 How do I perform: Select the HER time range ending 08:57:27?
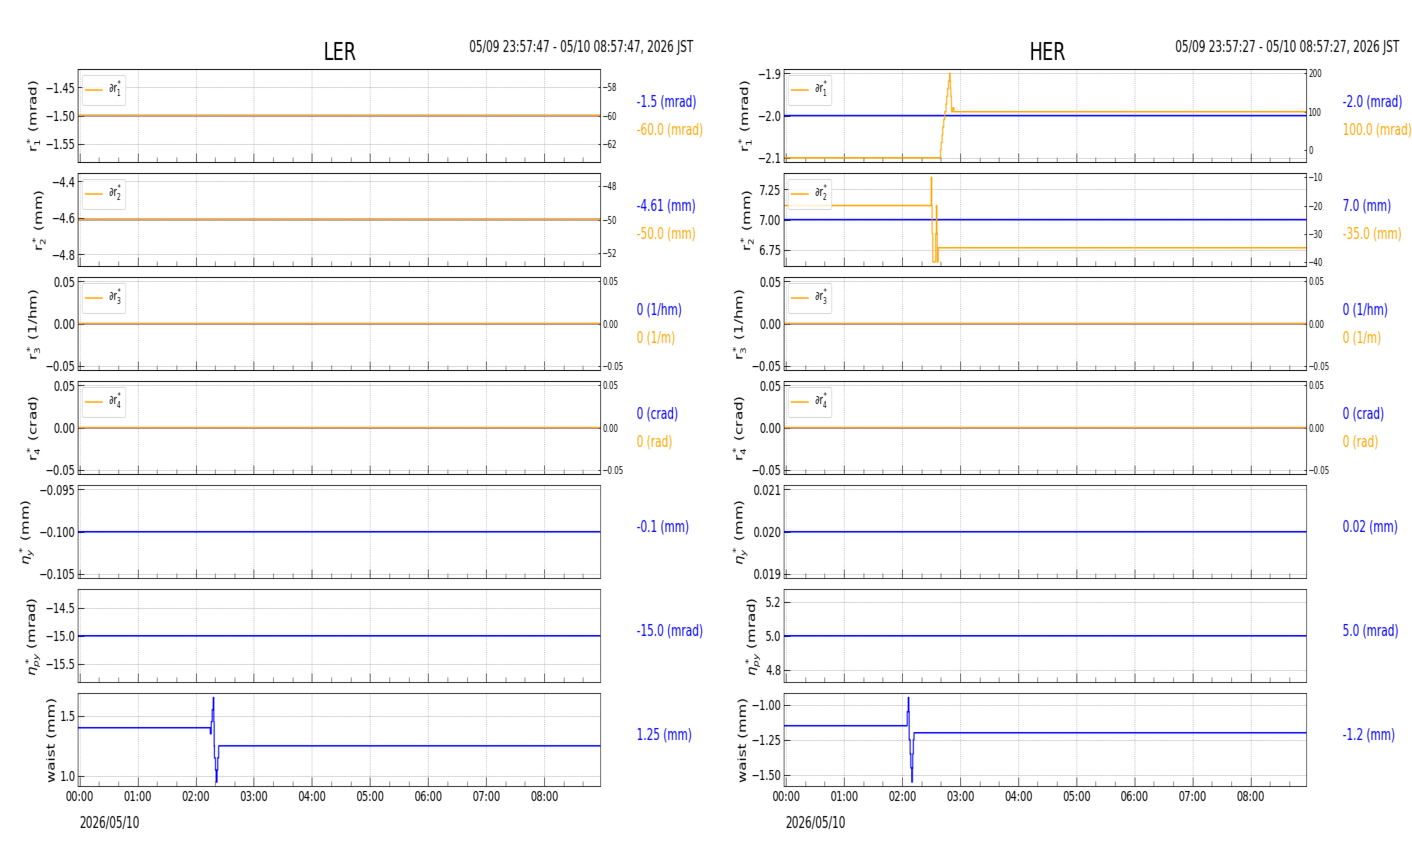pyautogui.click(x=1287, y=47)
